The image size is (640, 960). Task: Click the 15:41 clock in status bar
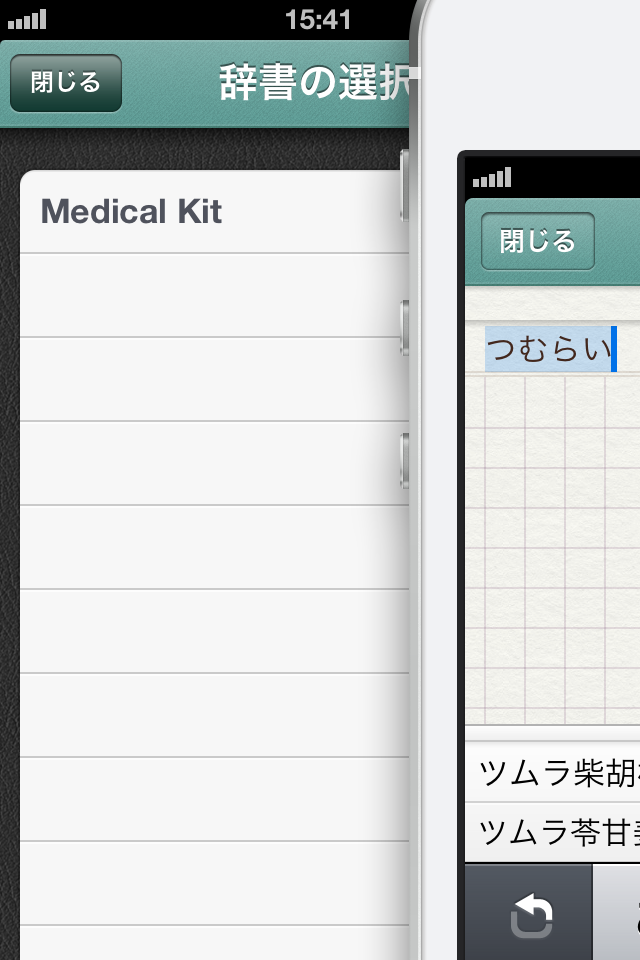pyautogui.click(x=318, y=20)
